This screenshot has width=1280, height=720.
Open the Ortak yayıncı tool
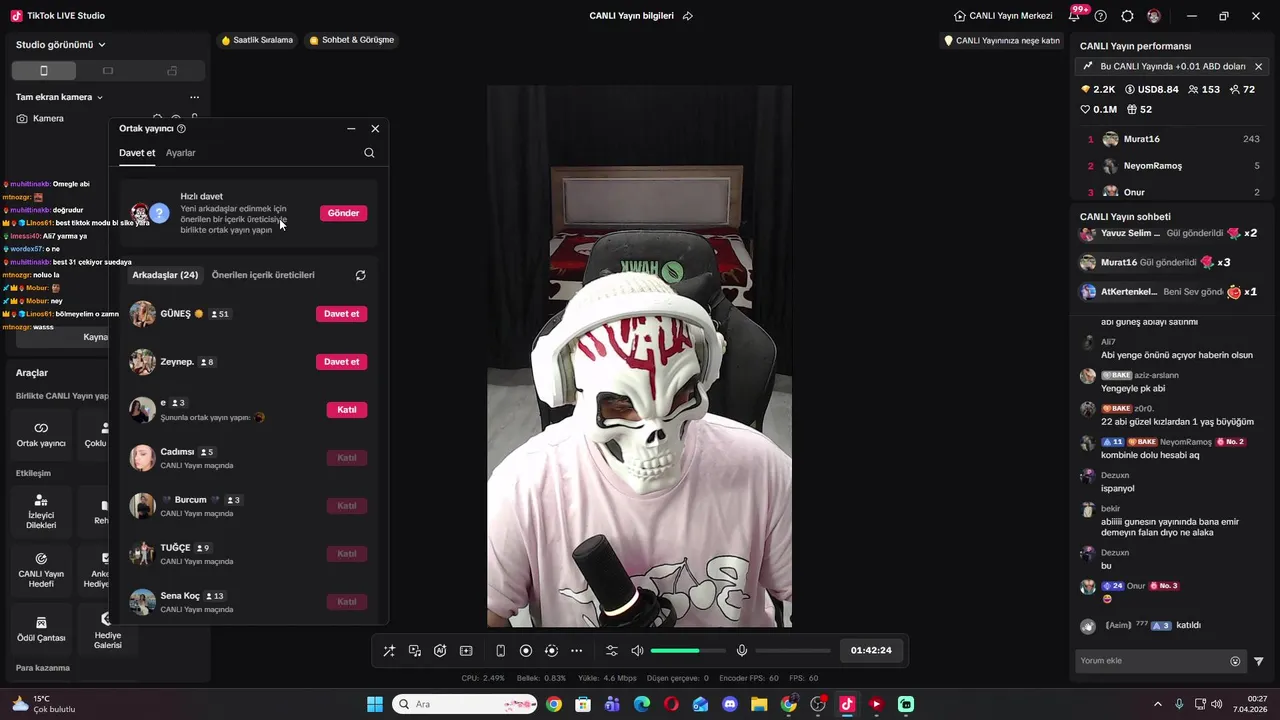coord(41,435)
